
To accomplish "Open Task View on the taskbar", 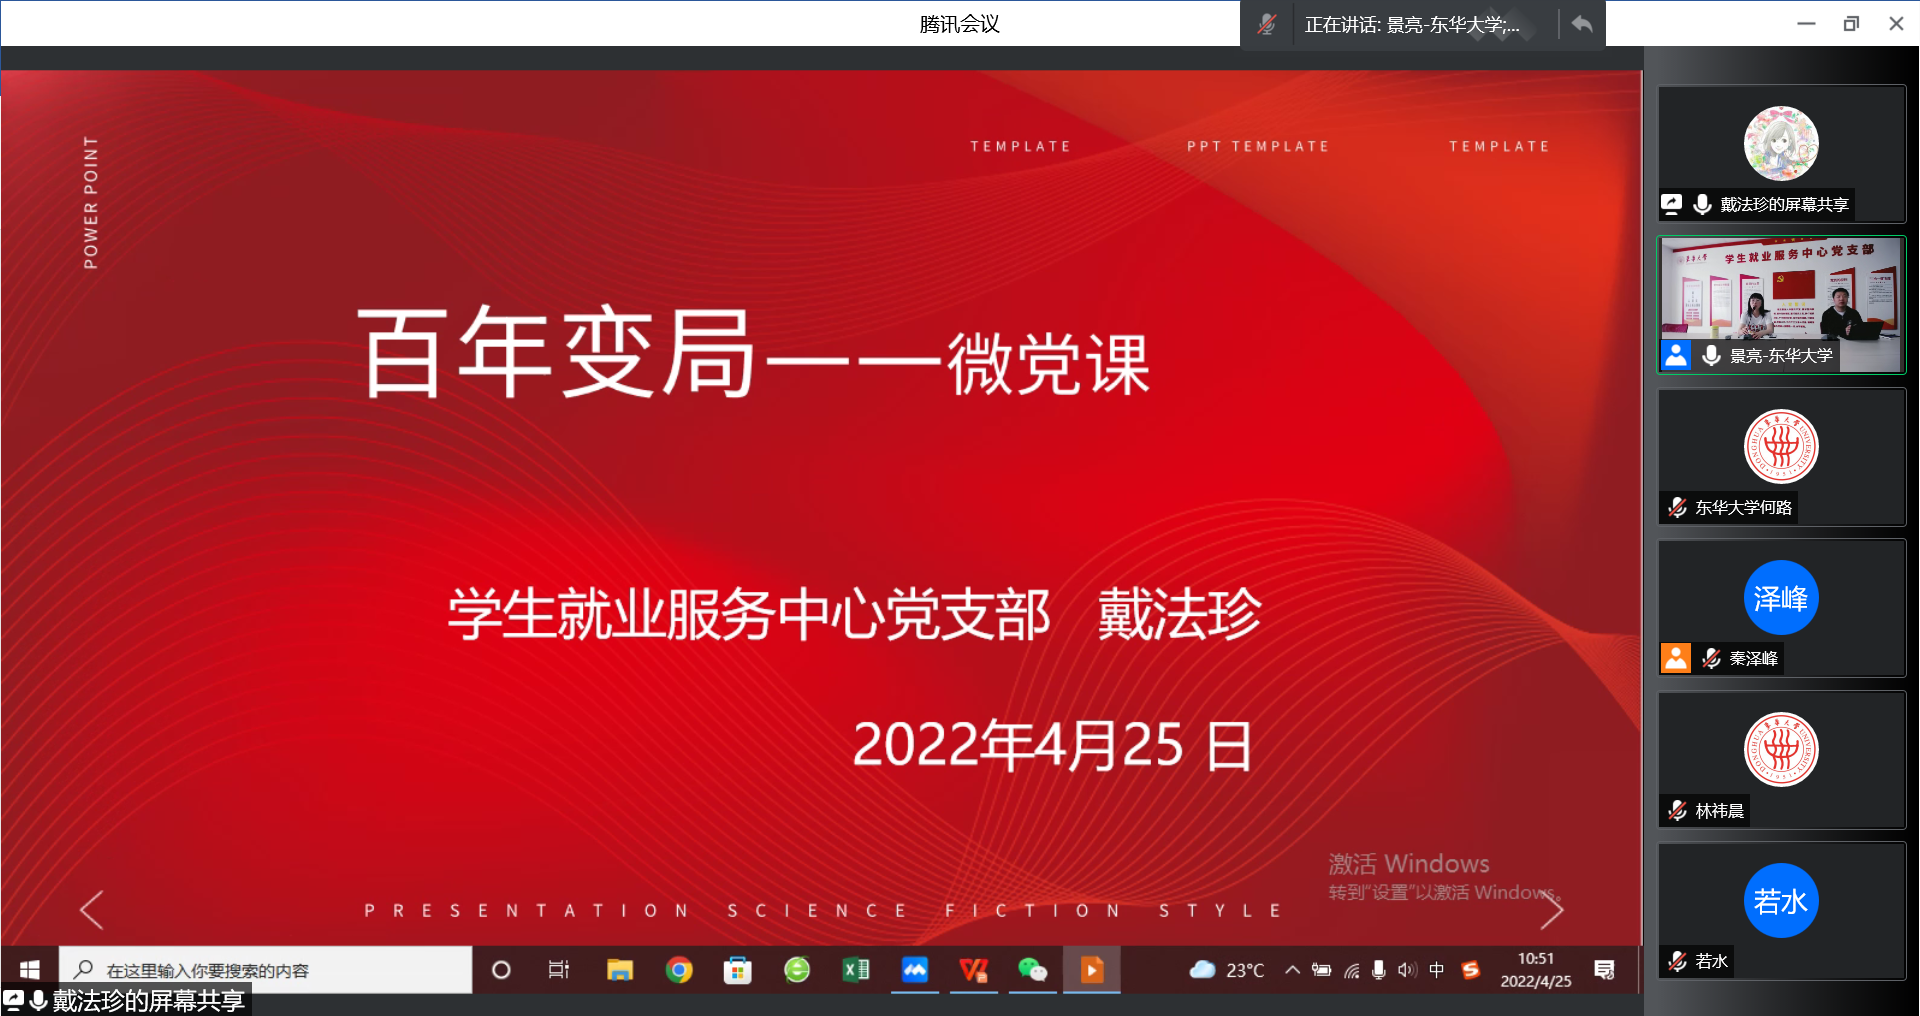I will [x=558, y=969].
